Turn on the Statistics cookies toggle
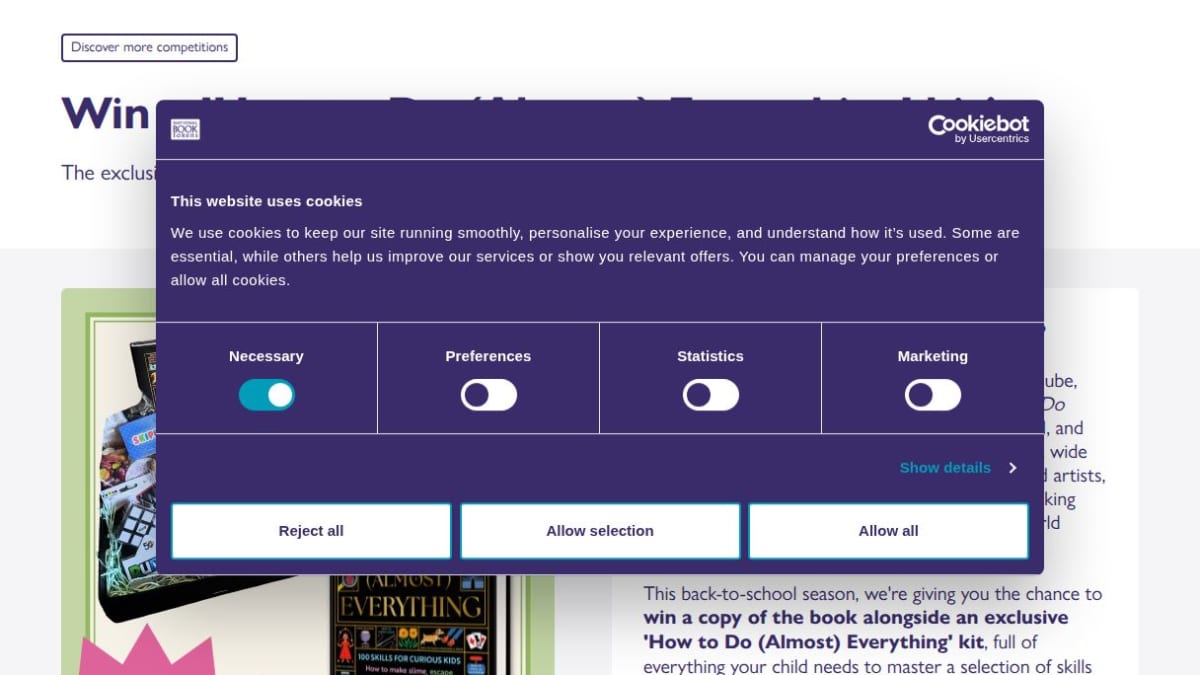The image size is (1200, 675). pyautogui.click(x=710, y=395)
